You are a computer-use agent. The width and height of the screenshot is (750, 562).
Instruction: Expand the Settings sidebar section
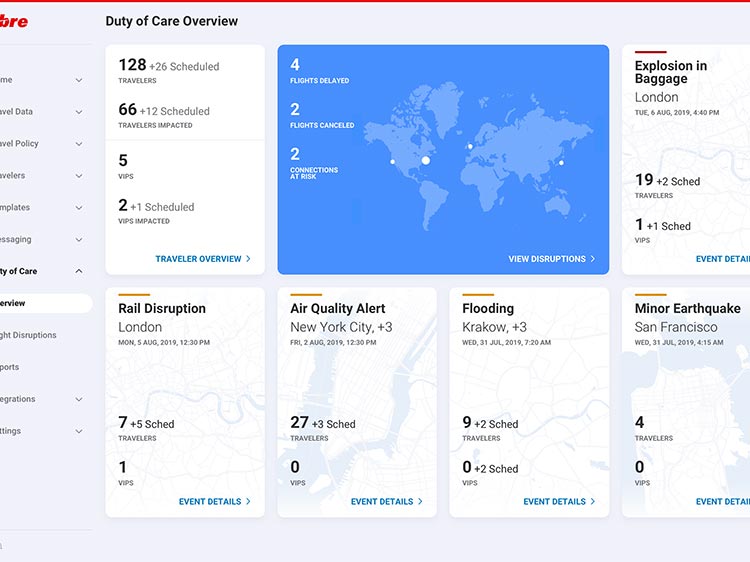(79, 431)
